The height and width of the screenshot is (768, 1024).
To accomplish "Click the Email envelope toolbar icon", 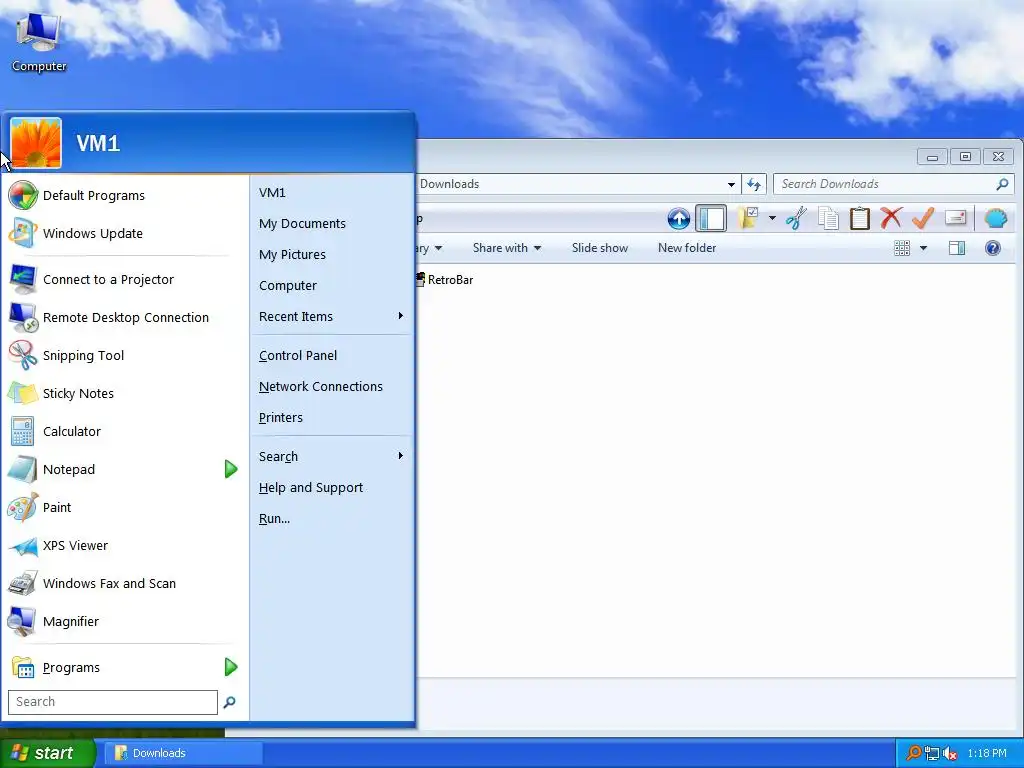I will (955, 217).
